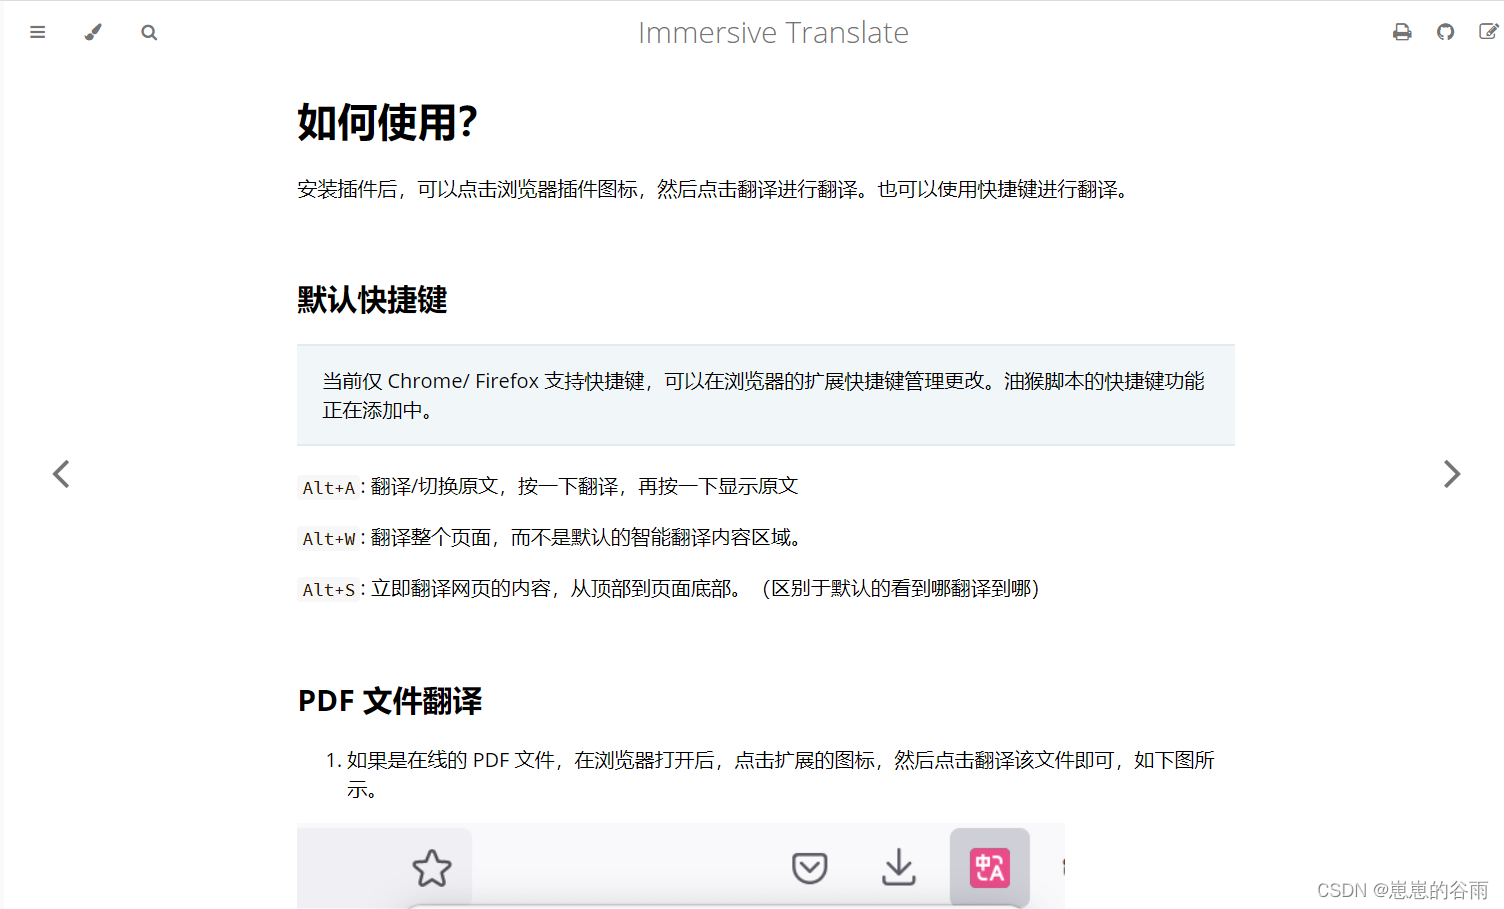Click text 翻译整个页面
Viewport: 1504px width, 909px height.
pyautogui.click(x=430, y=538)
